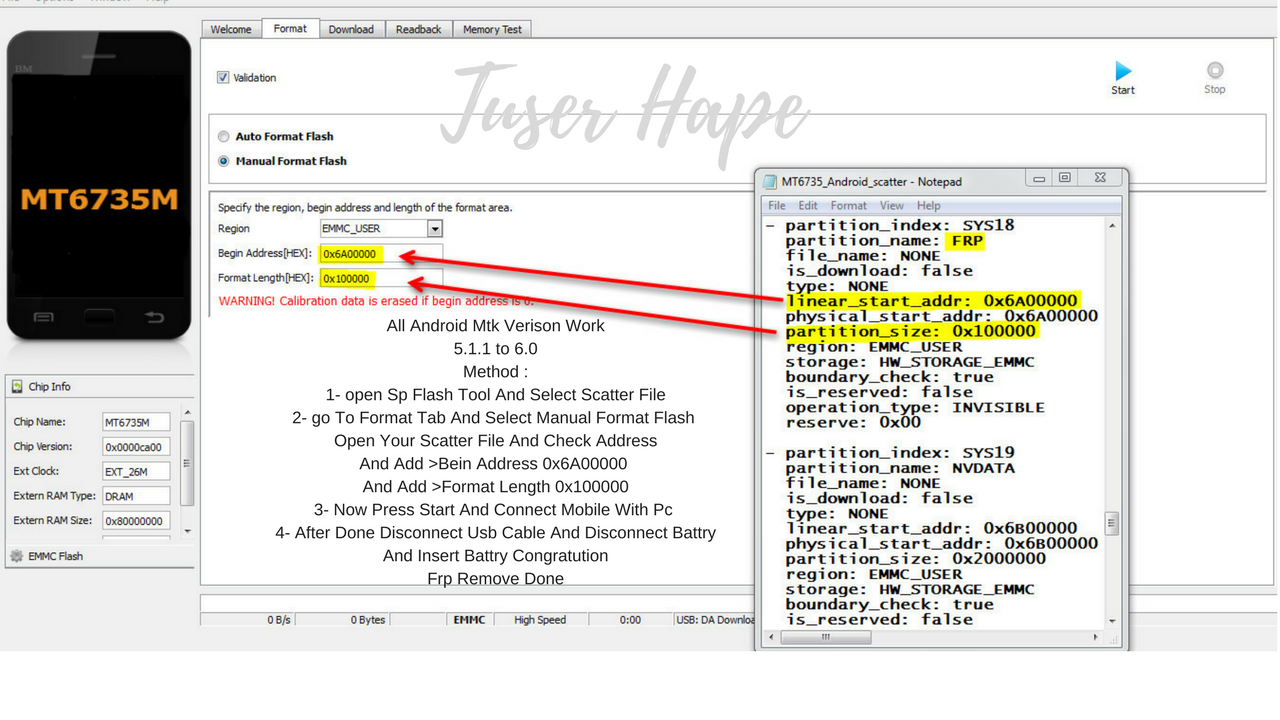Viewport: 1280px width, 720px height.
Task: Click the '0:00' timer in status bar
Action: [630, 620]
